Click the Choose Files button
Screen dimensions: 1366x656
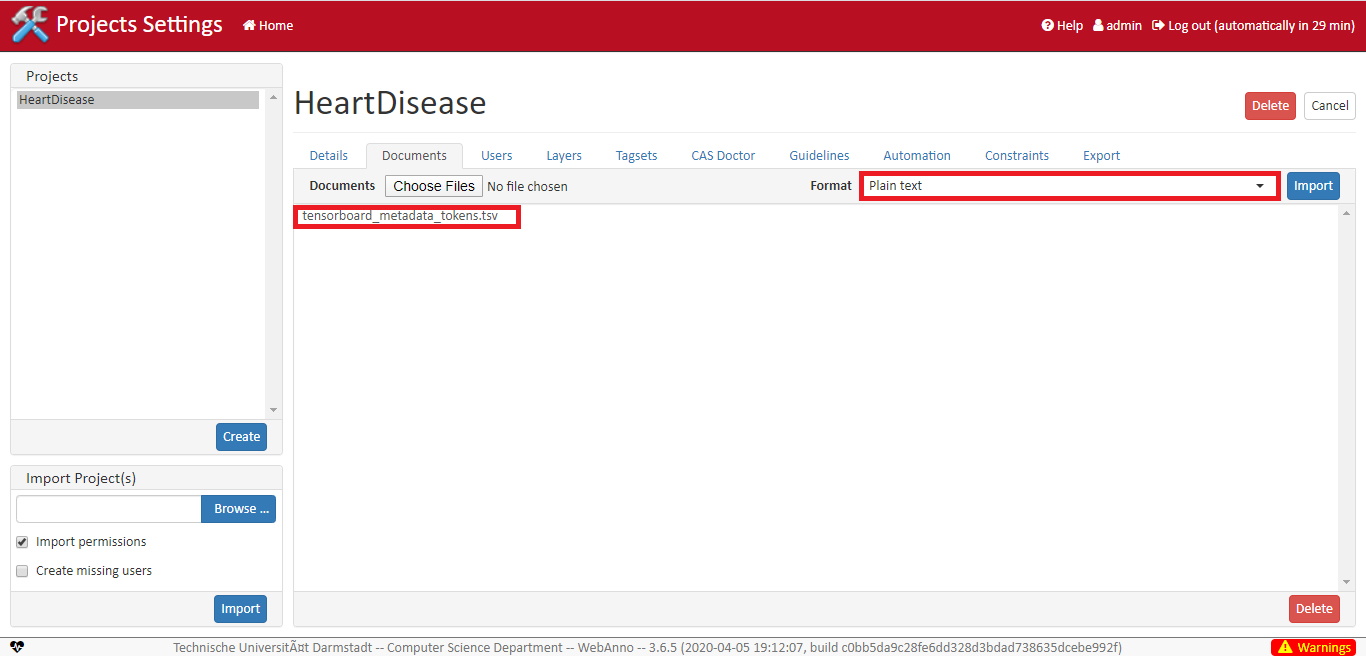[x=433, y=185]
